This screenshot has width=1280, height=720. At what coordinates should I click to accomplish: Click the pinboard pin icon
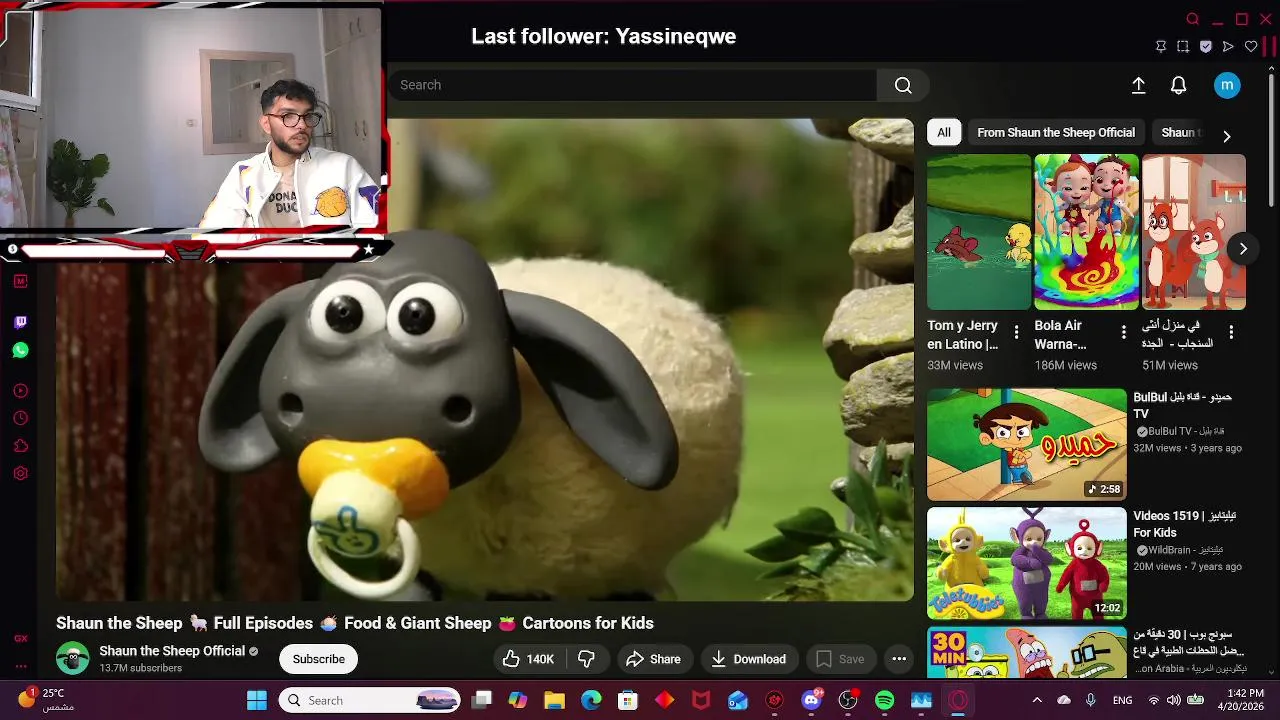(1161, 46)
